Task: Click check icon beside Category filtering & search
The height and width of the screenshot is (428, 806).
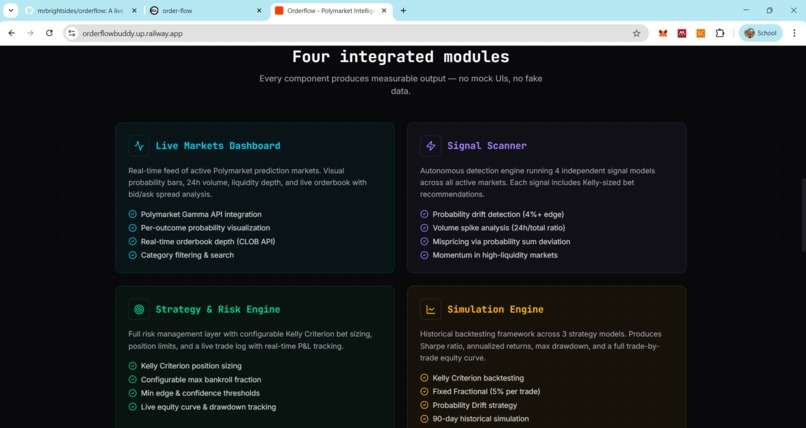Action: point(133,255)
